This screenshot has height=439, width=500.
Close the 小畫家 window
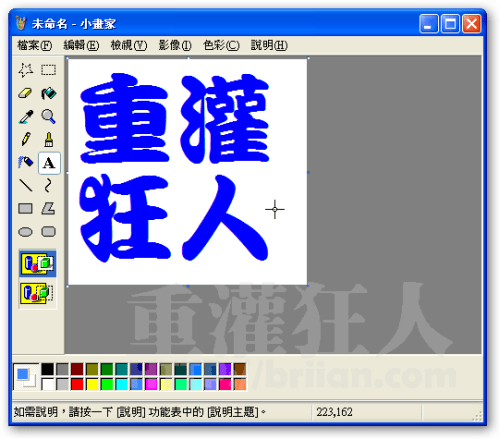pos(471,24)
